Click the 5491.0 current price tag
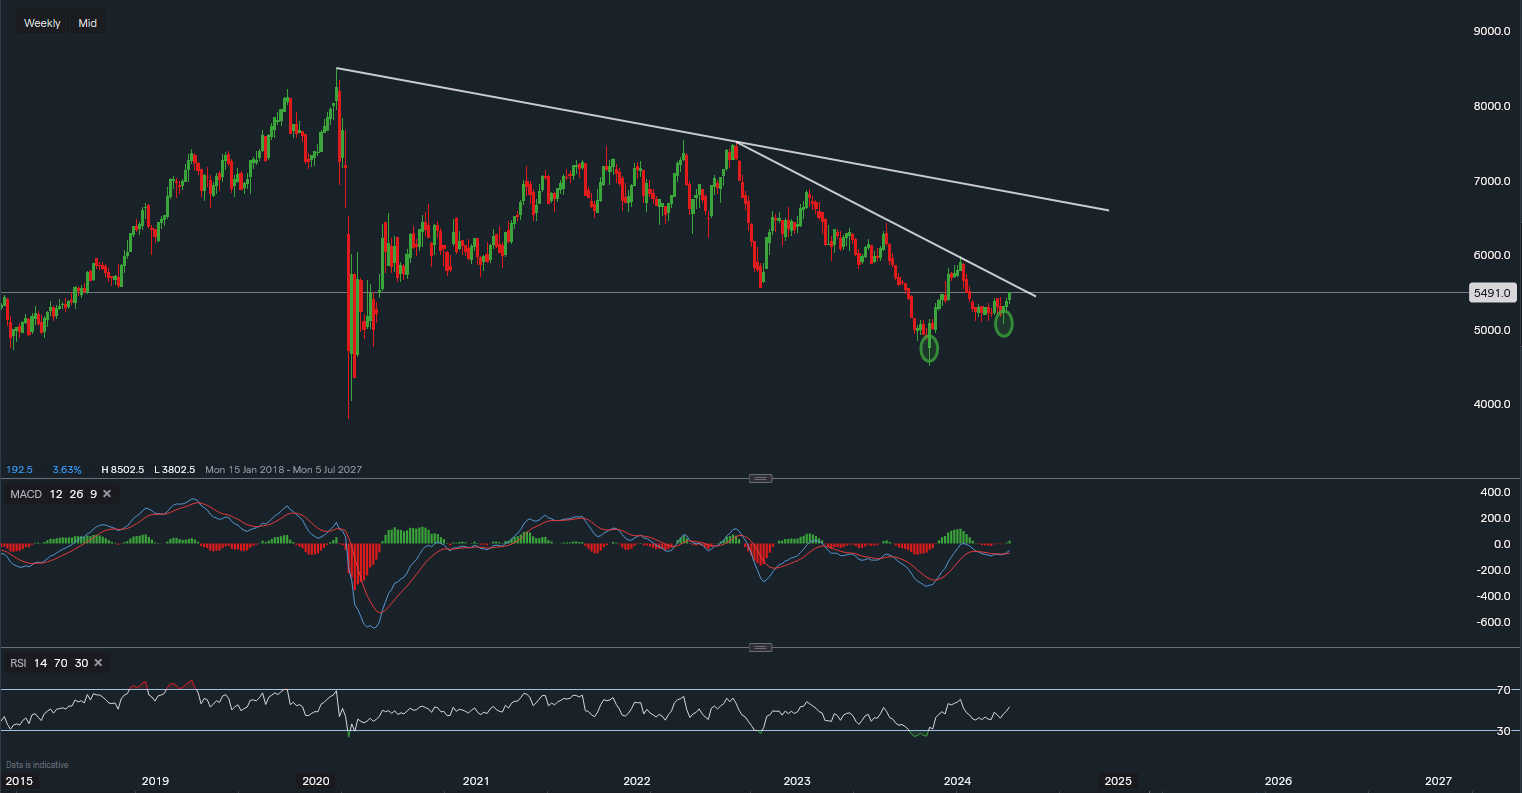The image size is (1522, 793). tap(1488, 293)
